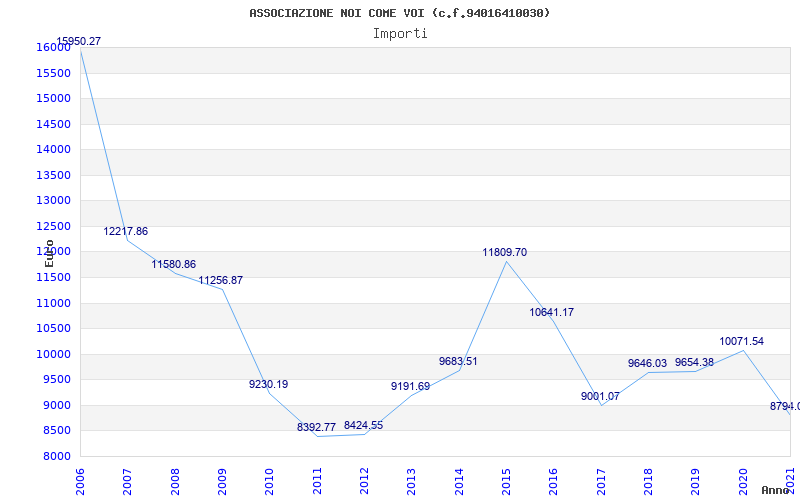Click x-axis year 2013
Screen dimensions: 800x500
411,482
